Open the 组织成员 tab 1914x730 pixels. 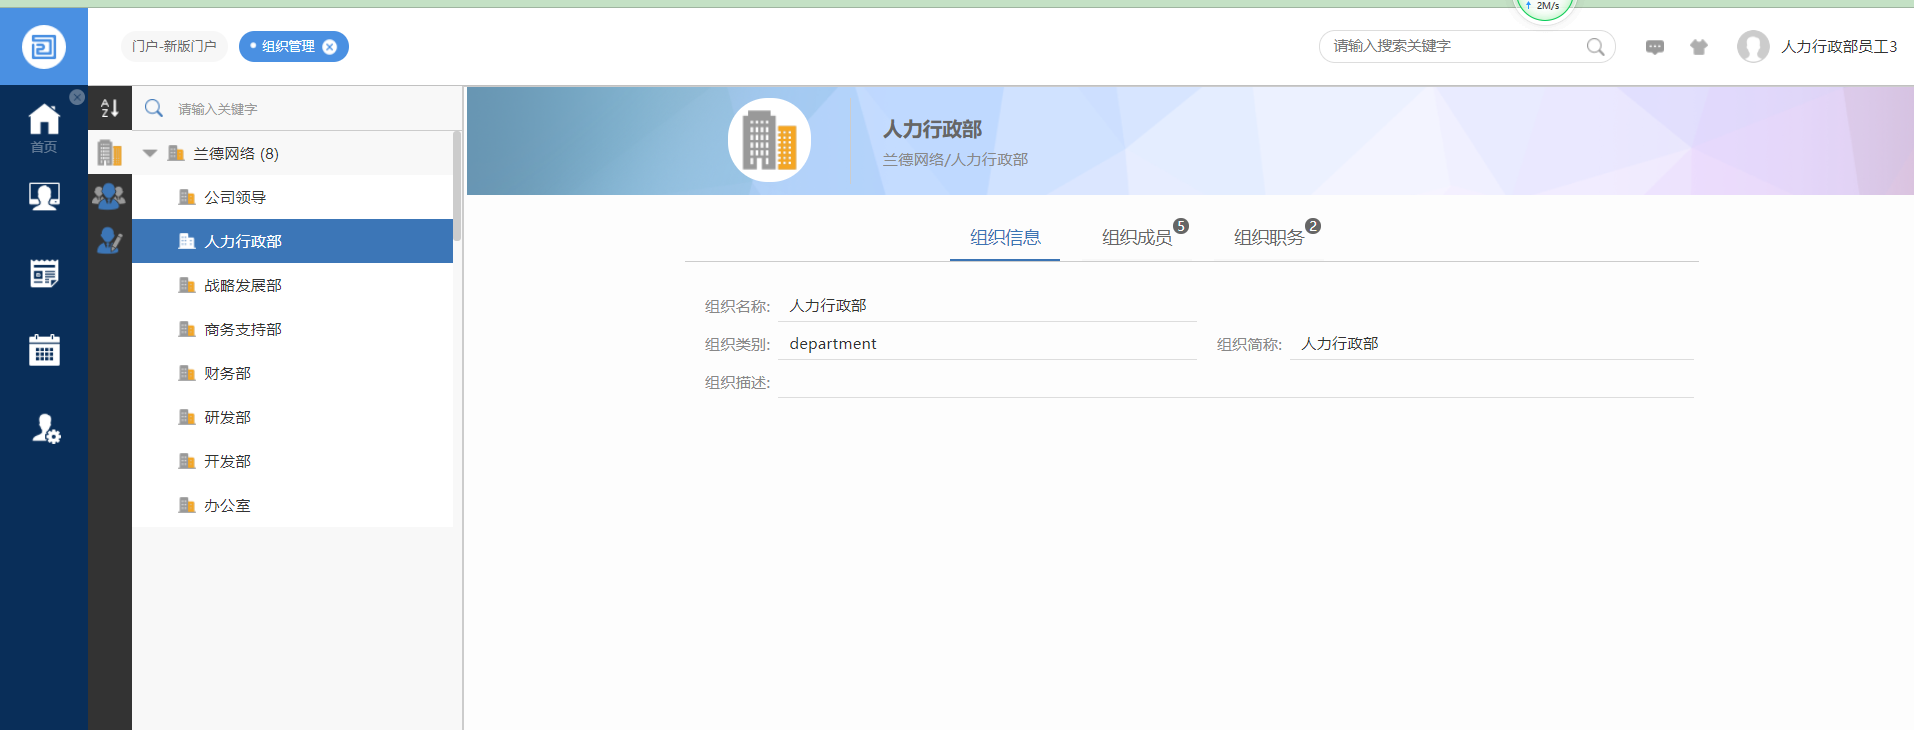click(1136, 237)
